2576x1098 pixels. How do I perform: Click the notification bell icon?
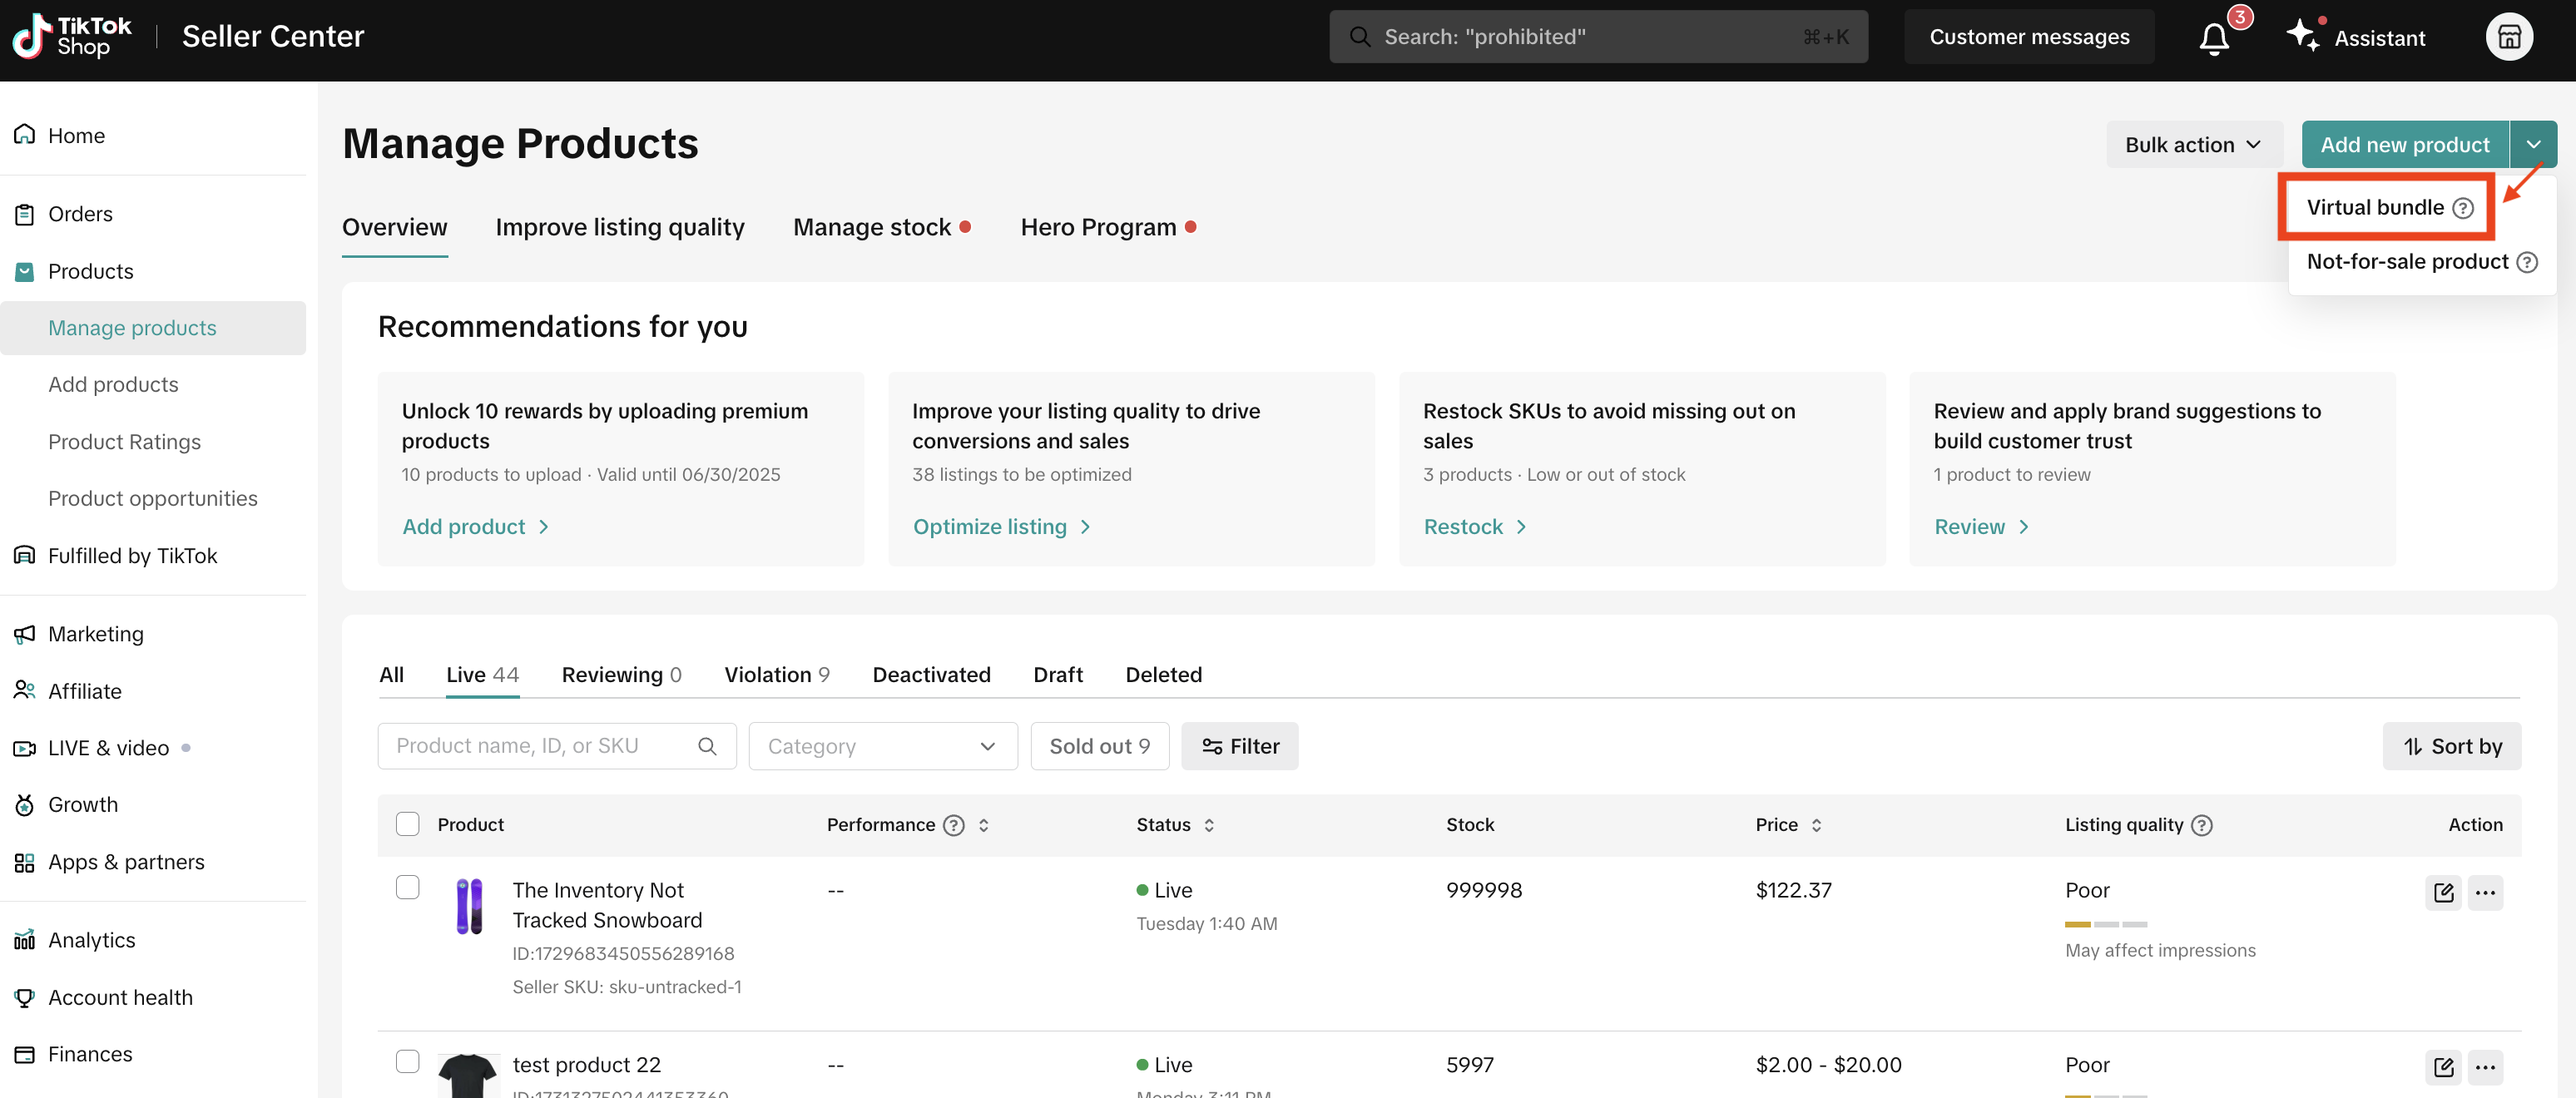pyautogui.click(x=2213, y=39)
